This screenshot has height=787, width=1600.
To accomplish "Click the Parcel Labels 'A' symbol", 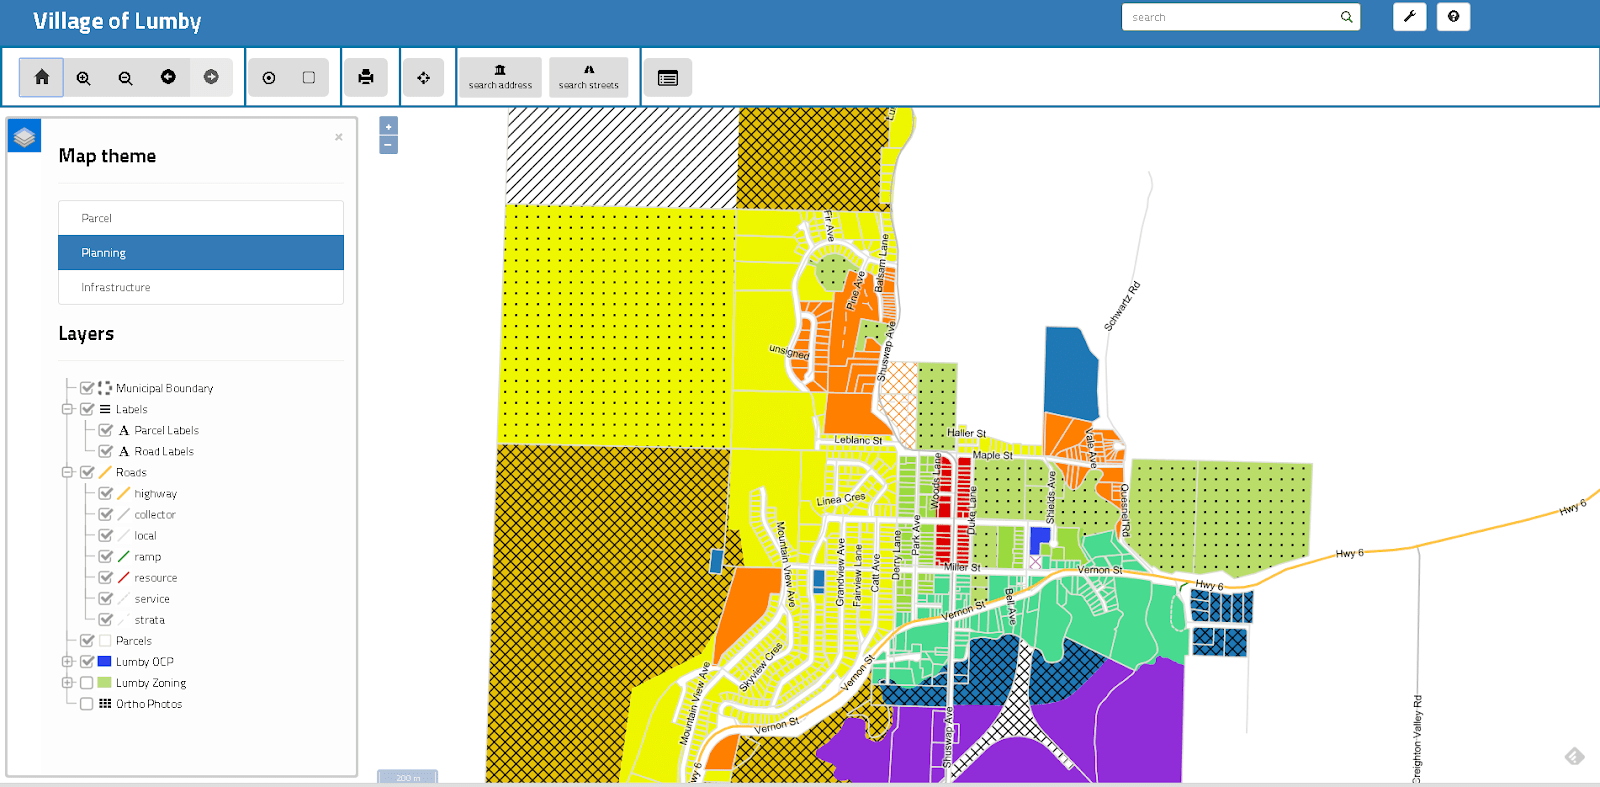I will point(124,430).
